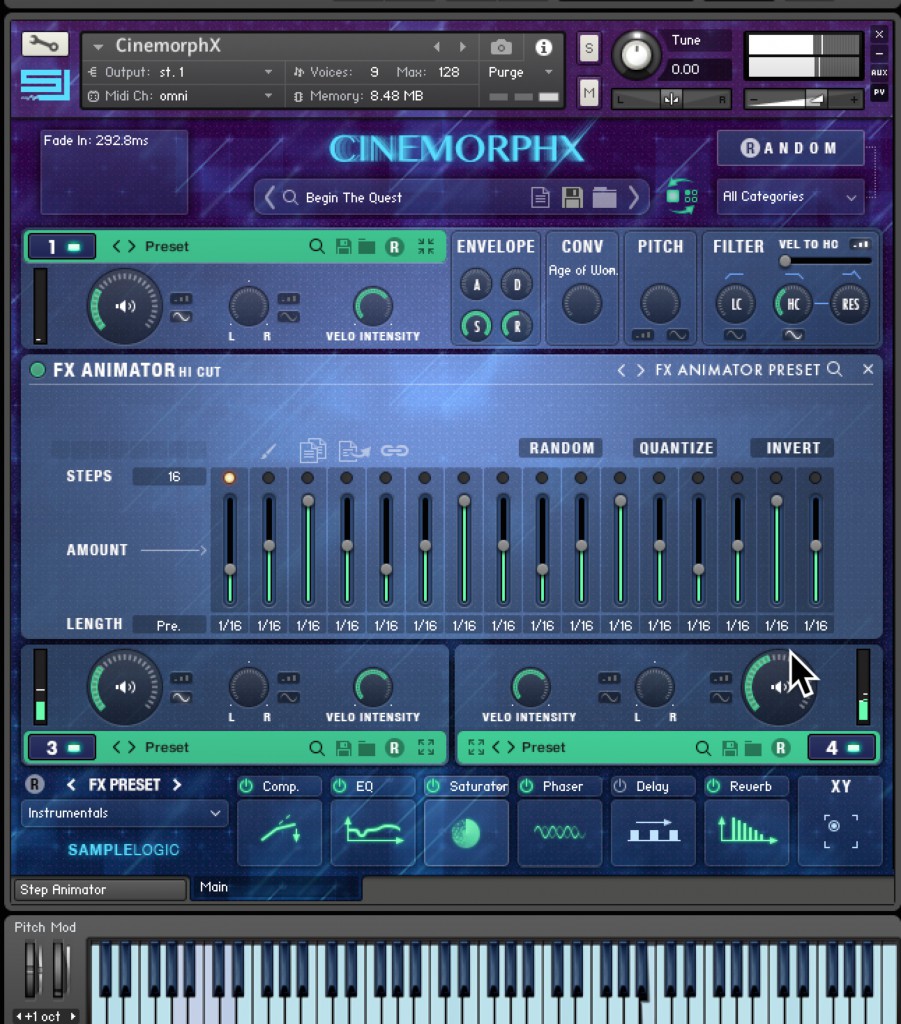901x1024 pixels.
Task: Click the new preset document icon
Action: tap(540, 197)
